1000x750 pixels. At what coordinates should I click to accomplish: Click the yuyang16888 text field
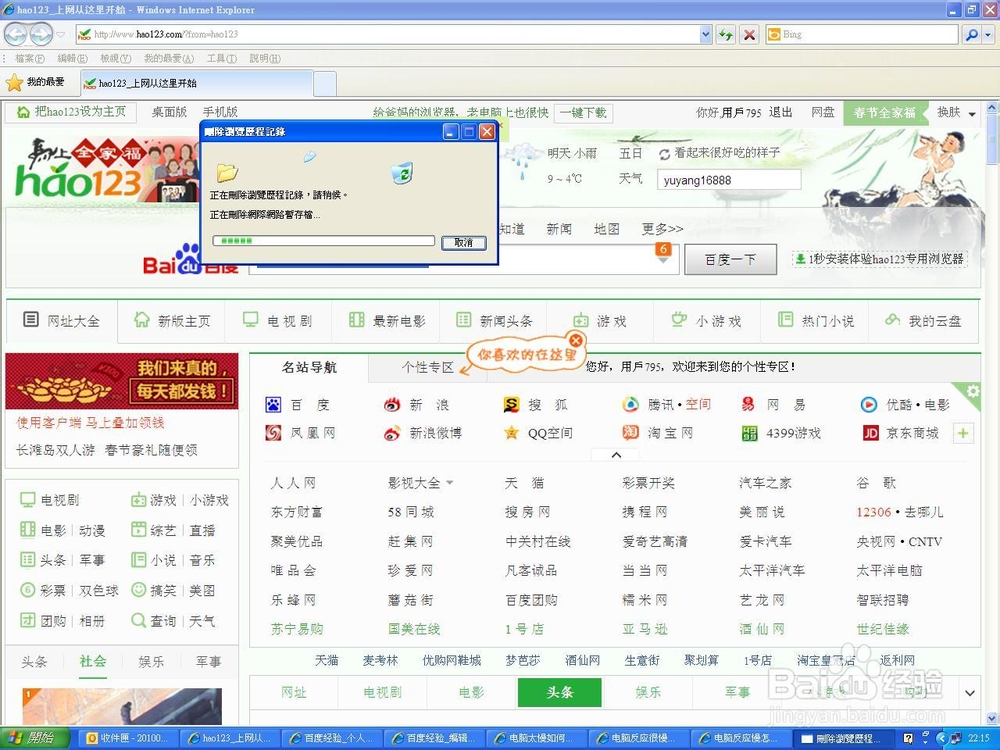729,180
